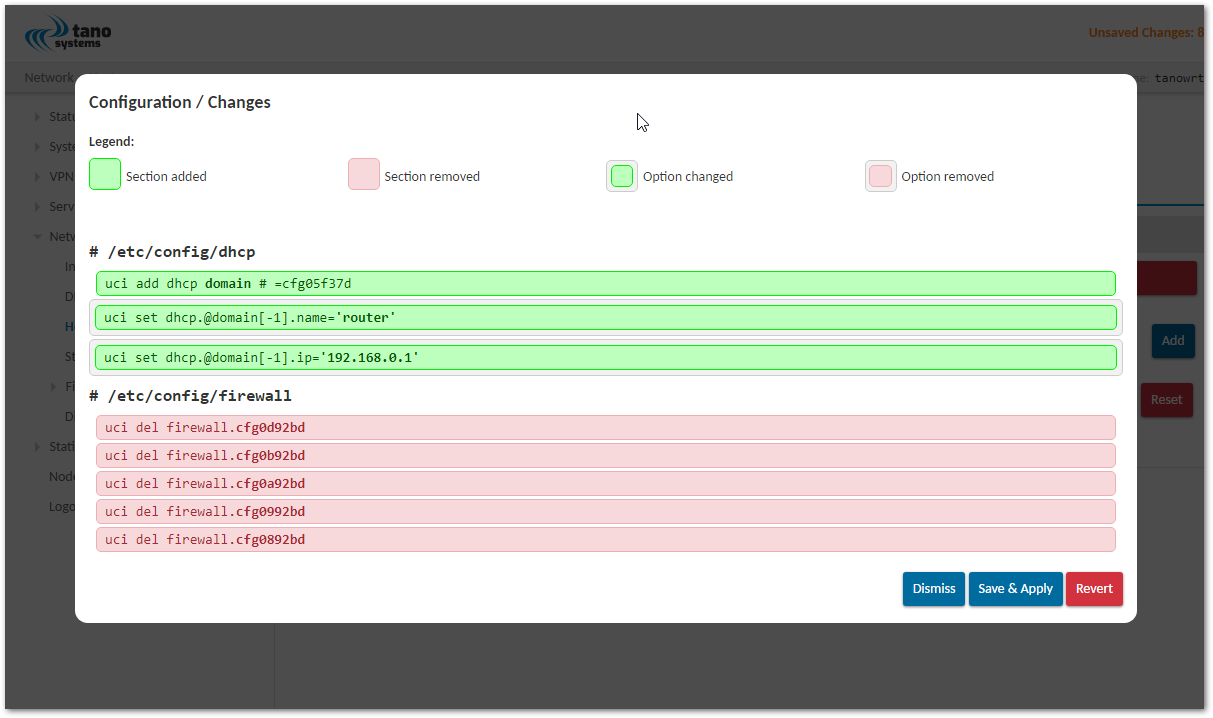Click the Add button behind dialog
Viewport: 1213px width, 718px height.
click(x=1173, y=340)
